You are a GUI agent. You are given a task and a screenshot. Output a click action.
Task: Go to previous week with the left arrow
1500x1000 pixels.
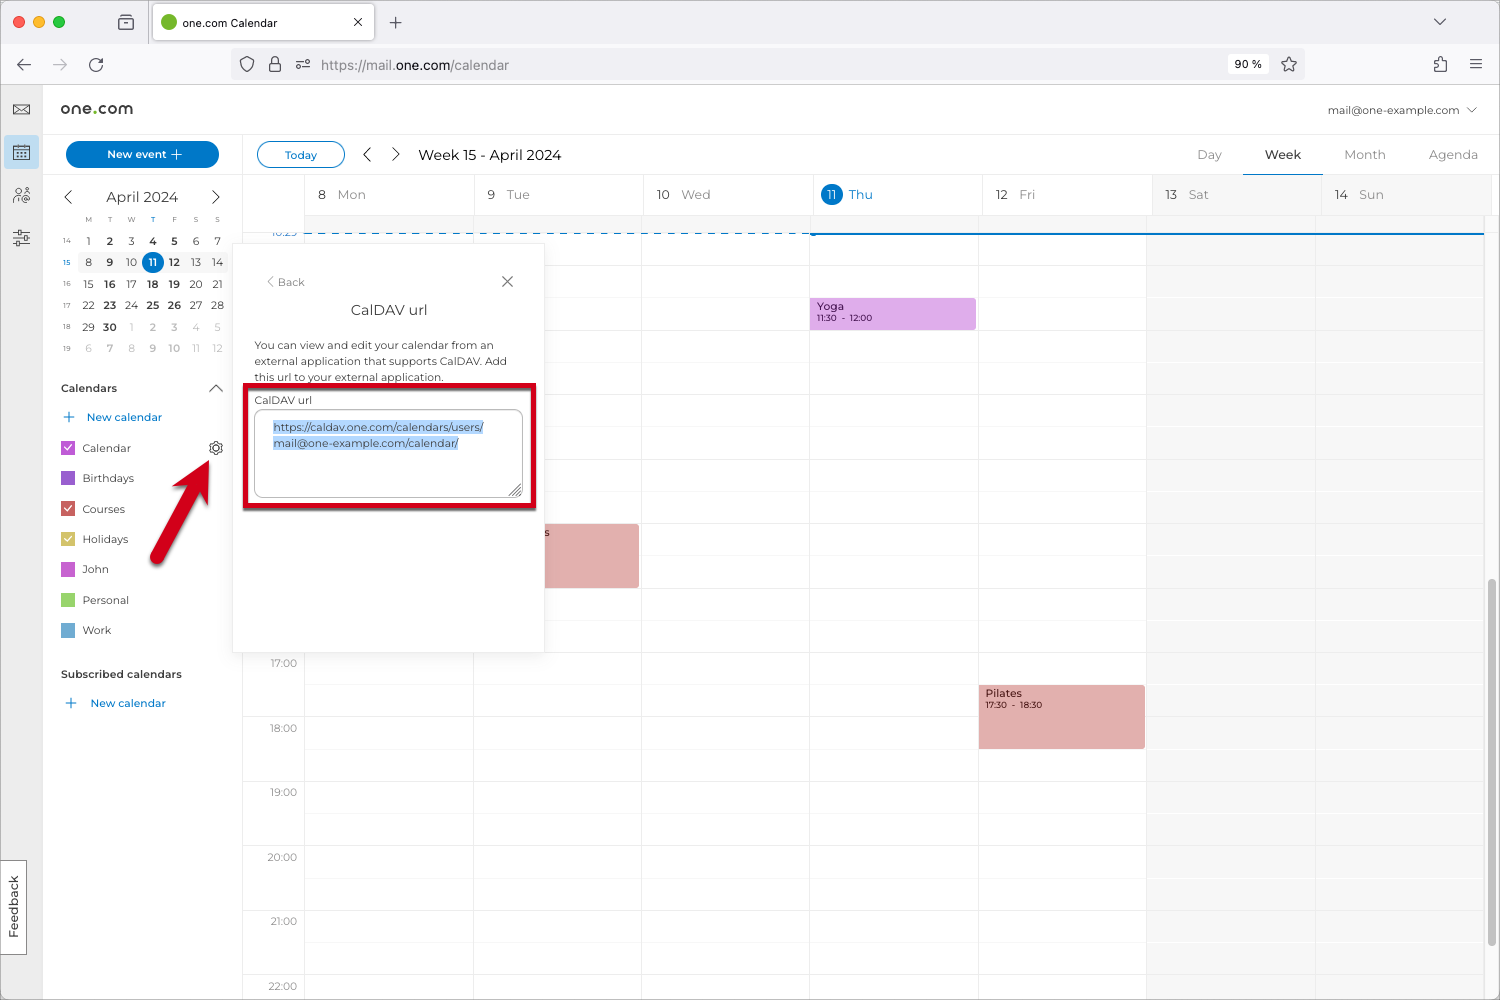(x=367, y=154)
